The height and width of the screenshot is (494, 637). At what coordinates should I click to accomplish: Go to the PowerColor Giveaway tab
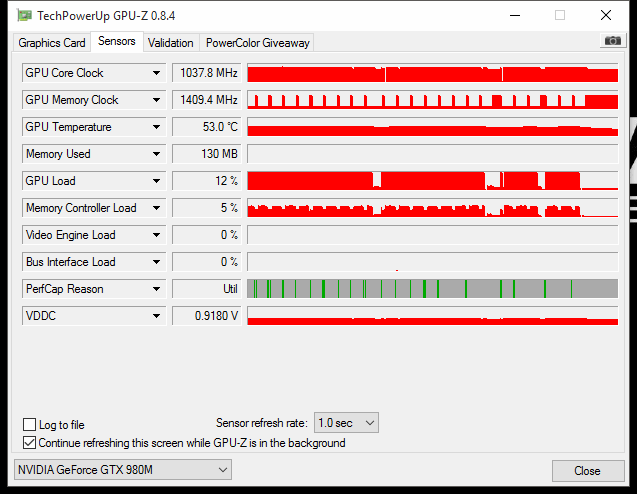tap(258, 43)
